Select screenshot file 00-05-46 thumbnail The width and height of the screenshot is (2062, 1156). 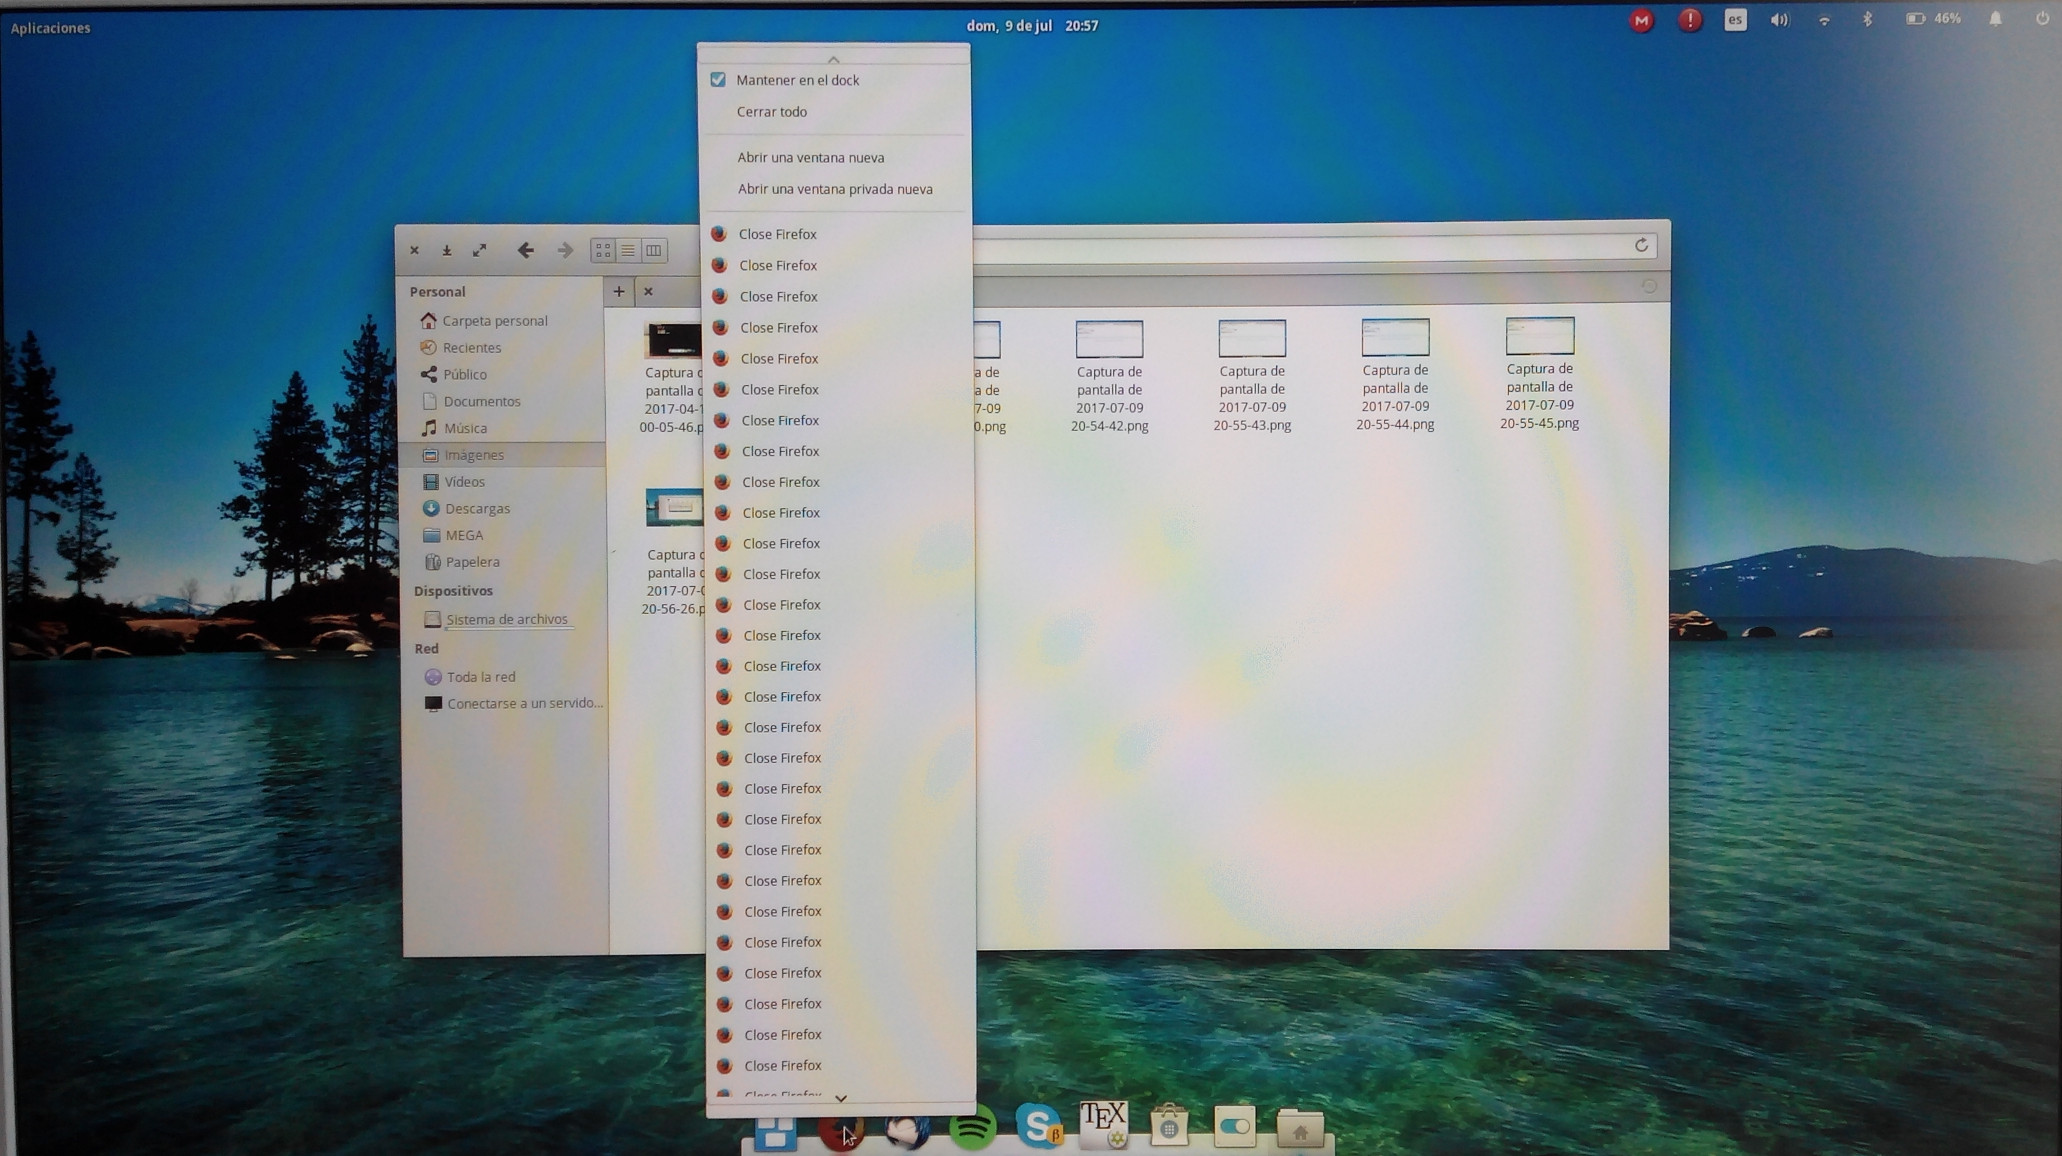(672, 341)
